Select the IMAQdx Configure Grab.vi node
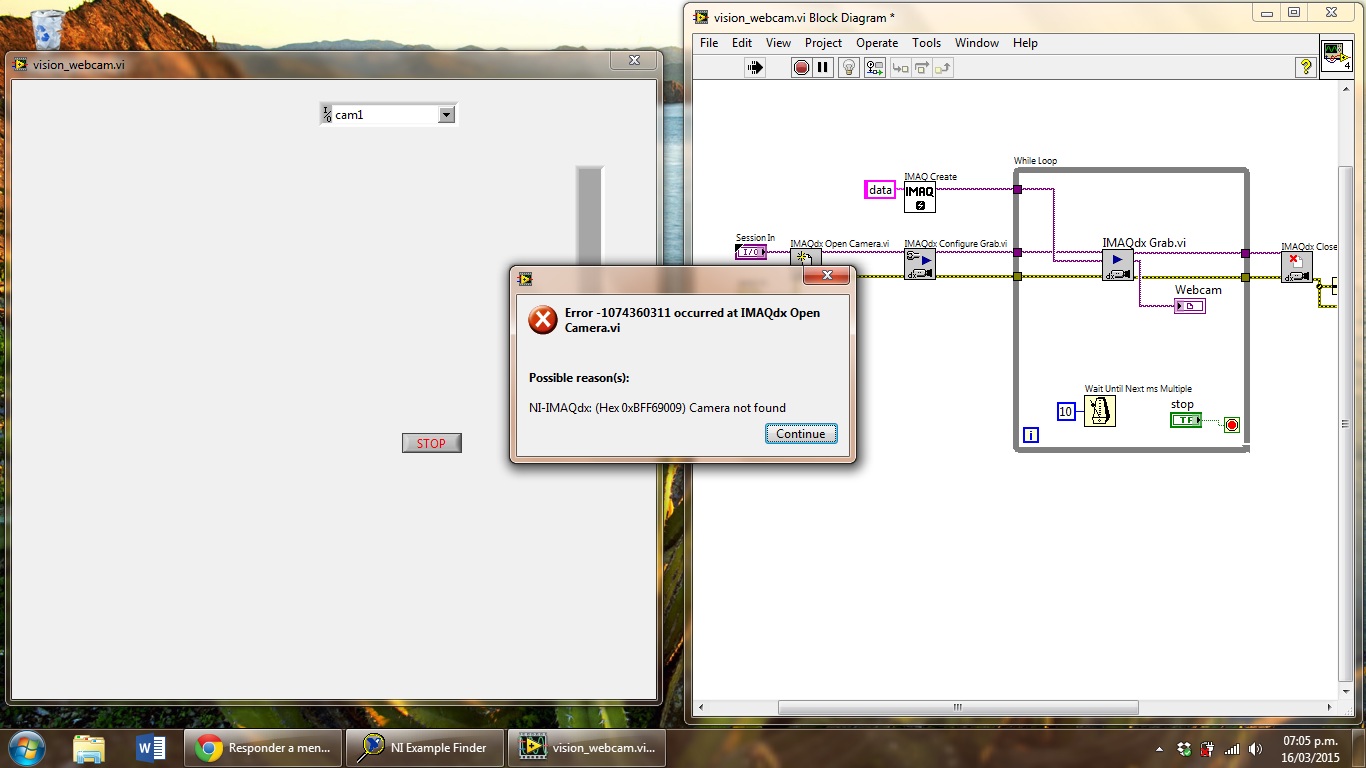Viewport: 1366px width, 768px height. point(920,265)
